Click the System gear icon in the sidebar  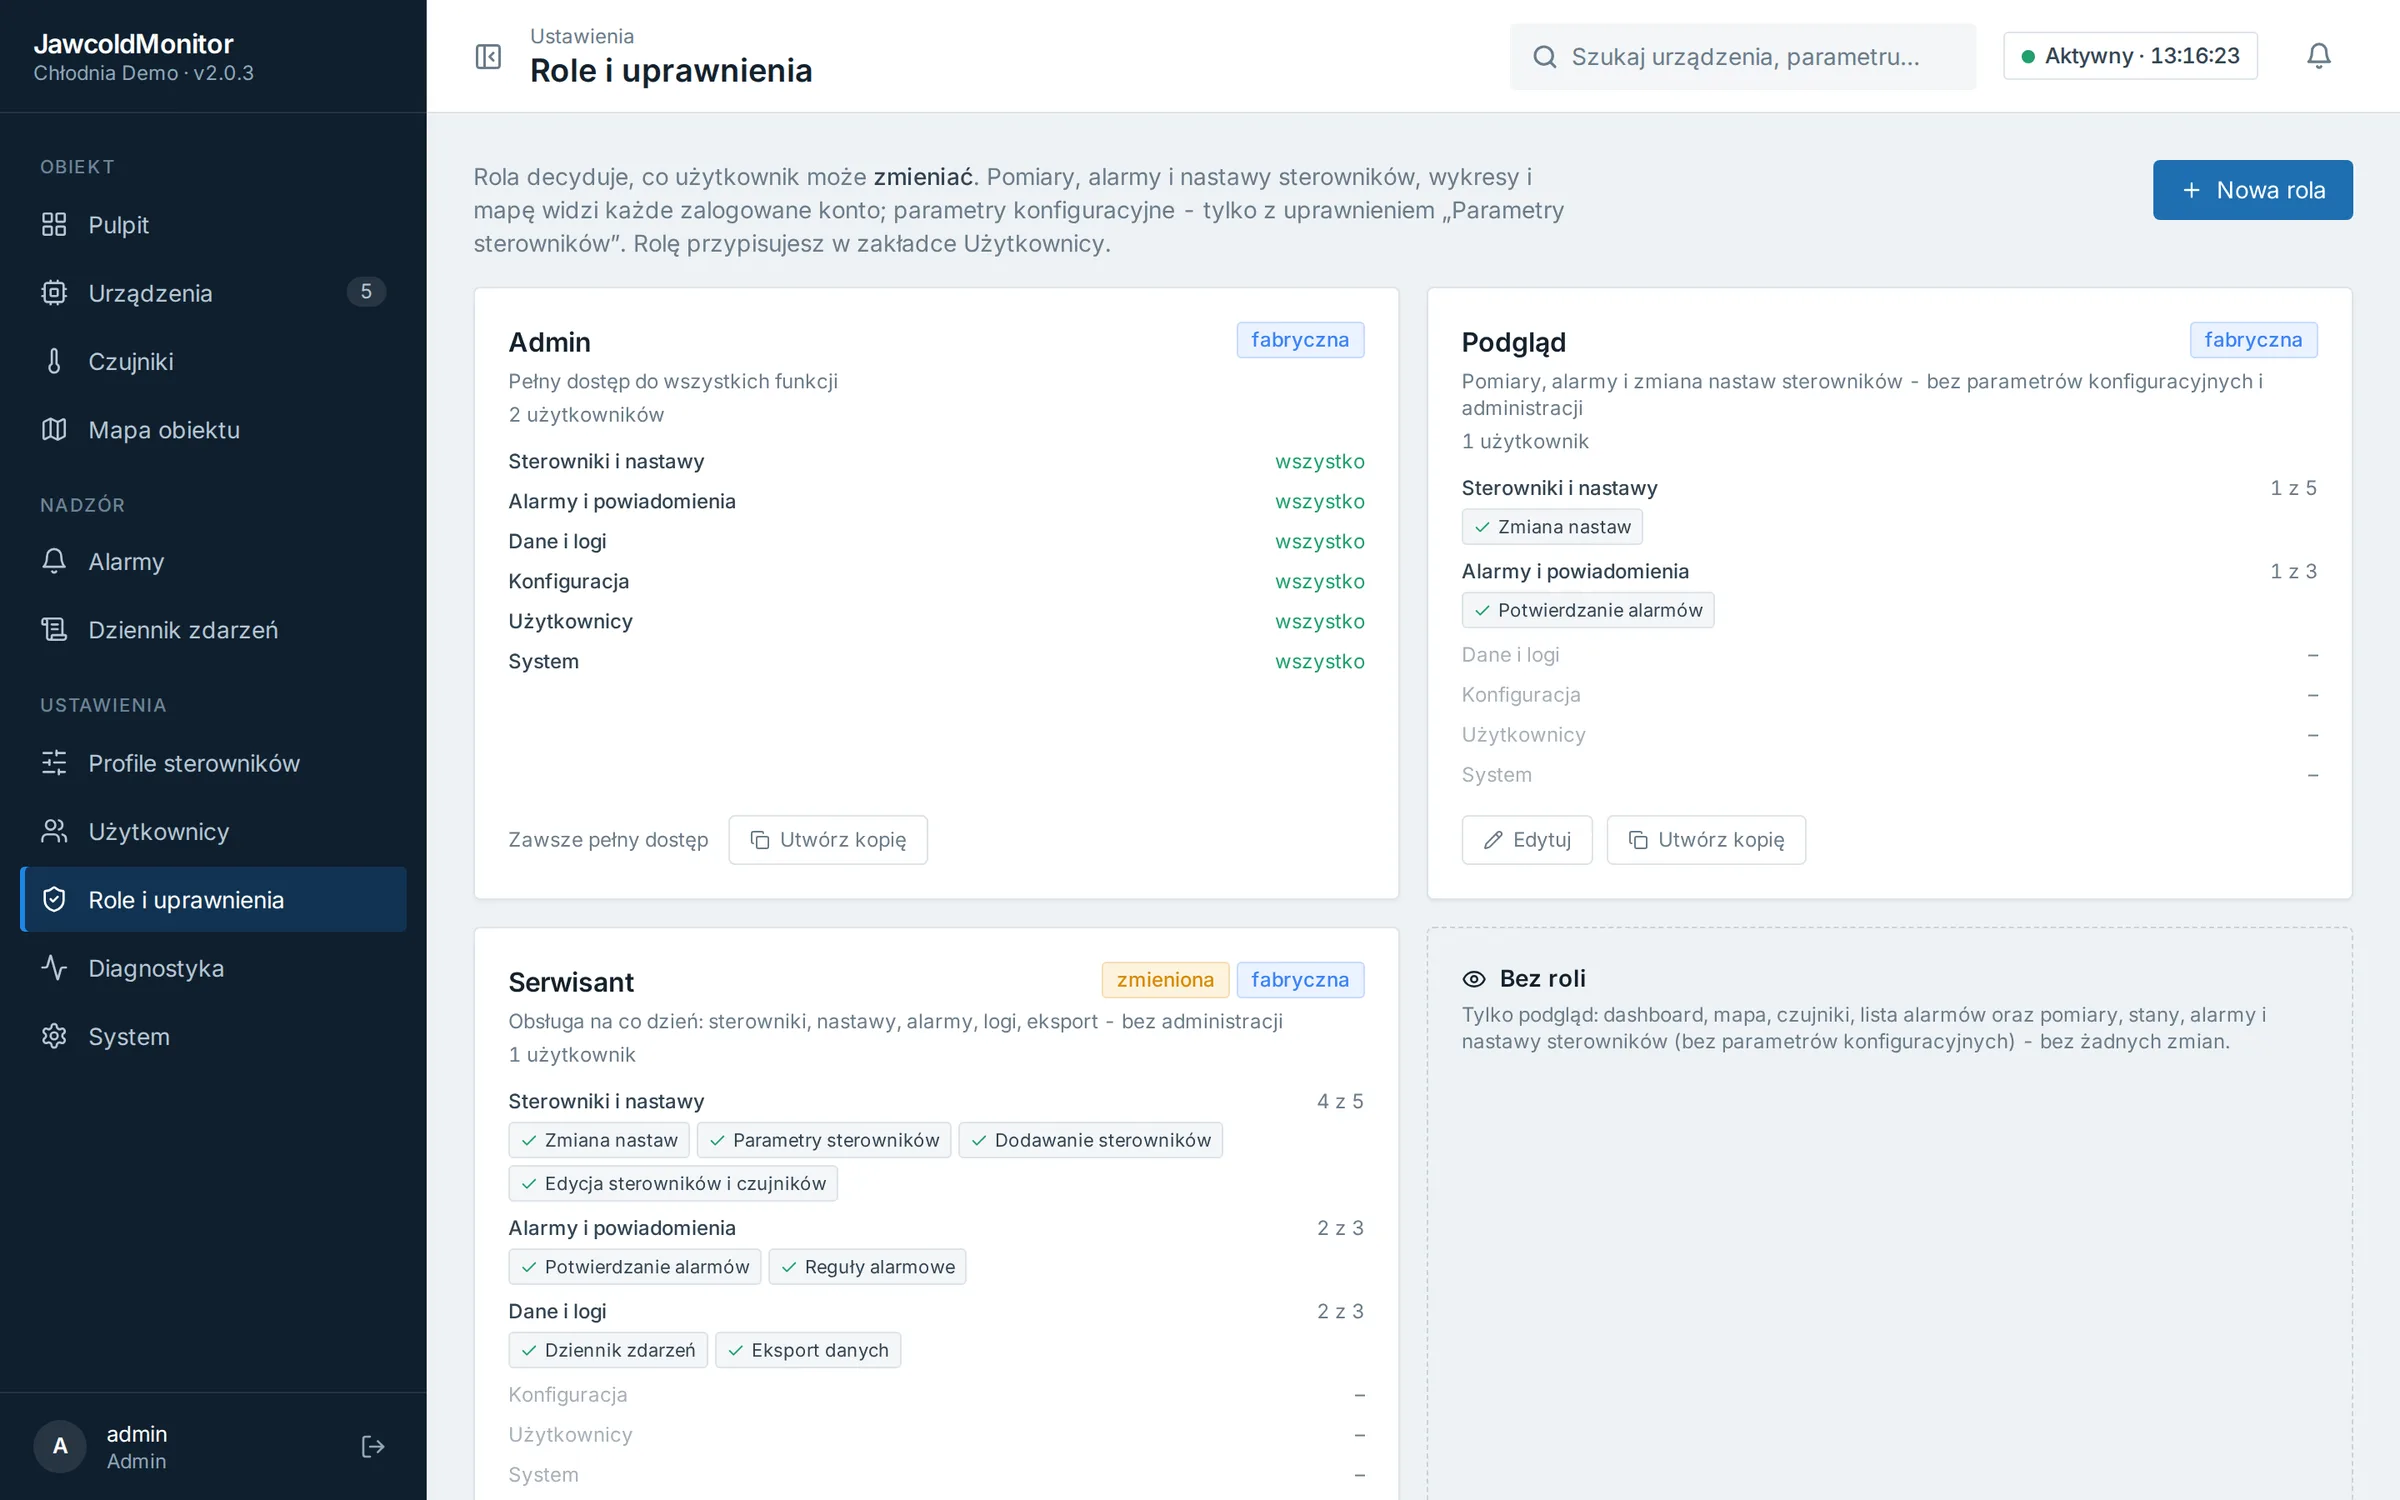coord(54,1036)
